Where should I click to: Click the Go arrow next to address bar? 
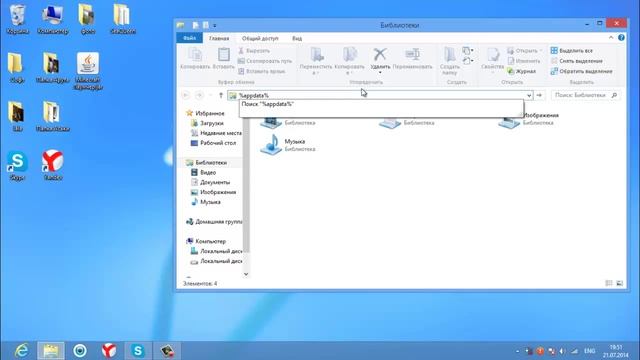pos(539,95)
